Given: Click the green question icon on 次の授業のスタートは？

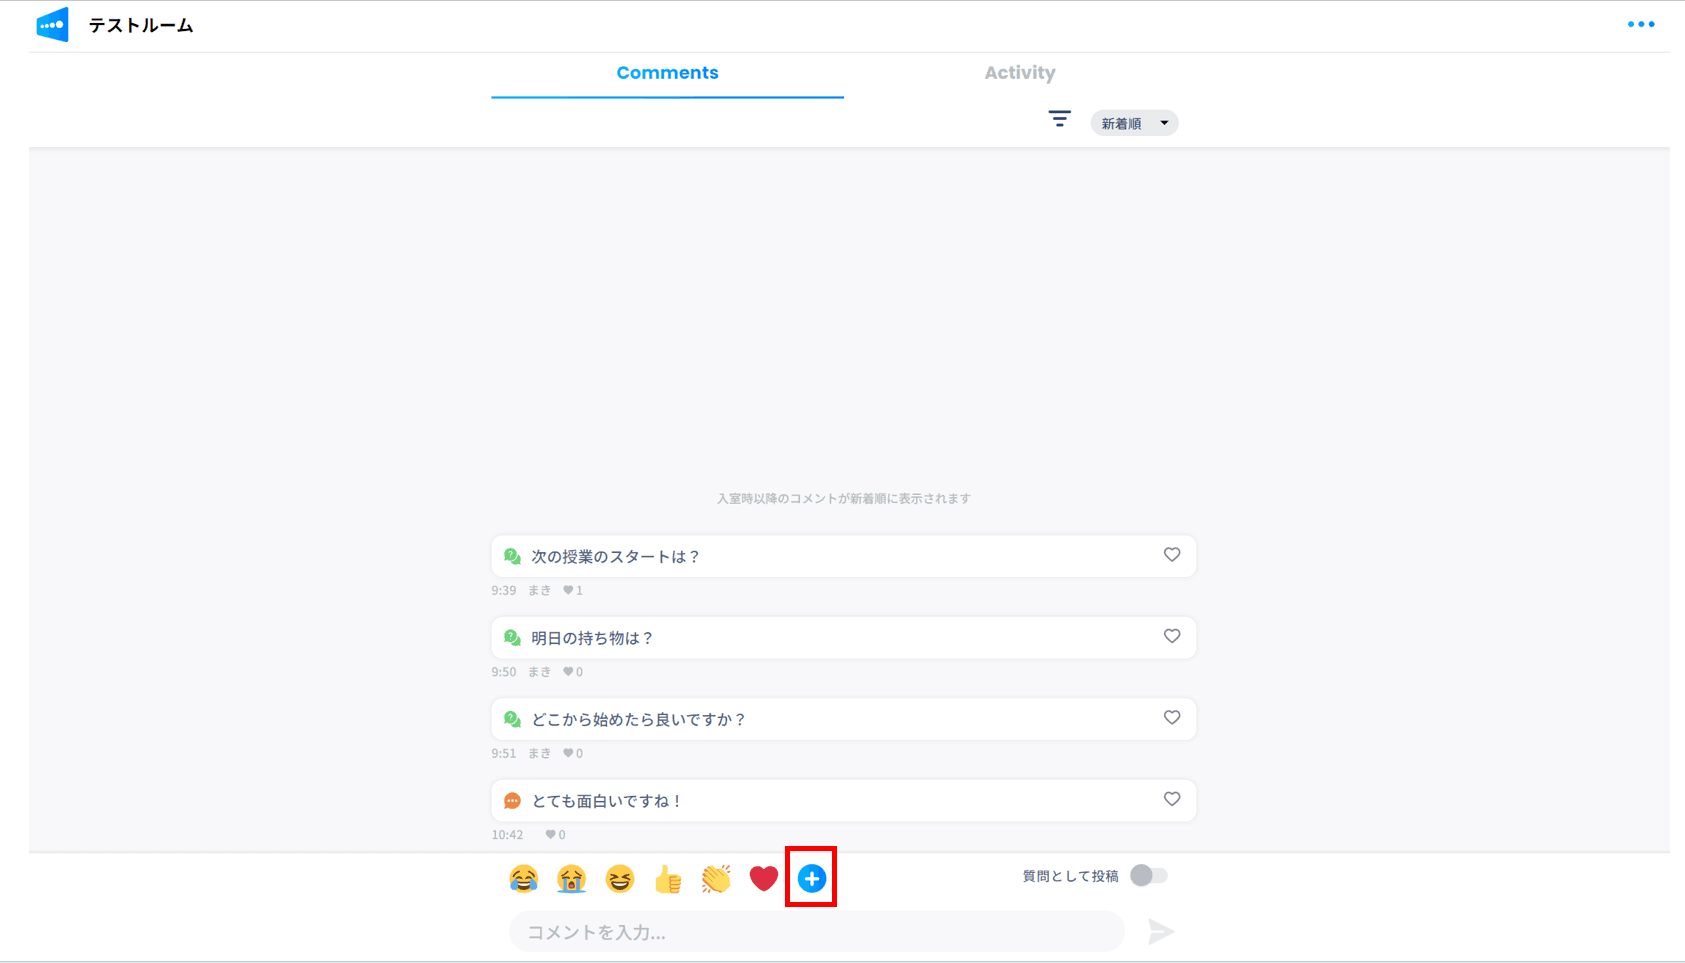Looking at the screenshot, I should (514, 556).
